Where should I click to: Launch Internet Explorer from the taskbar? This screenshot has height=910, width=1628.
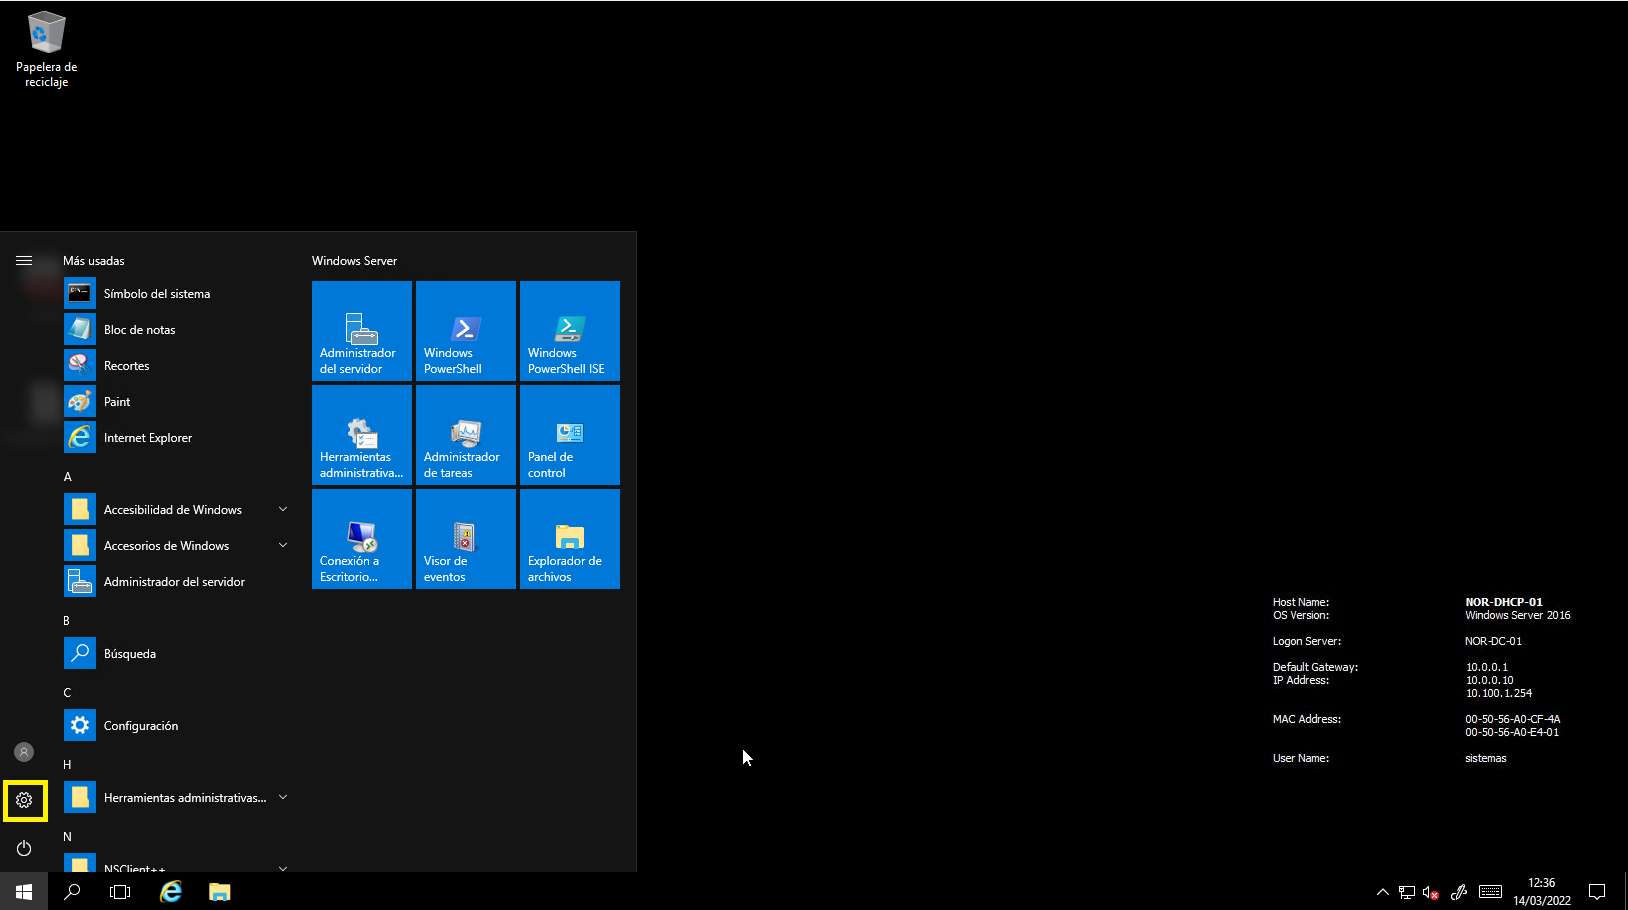pyautogui.click(x=171, y=891)
